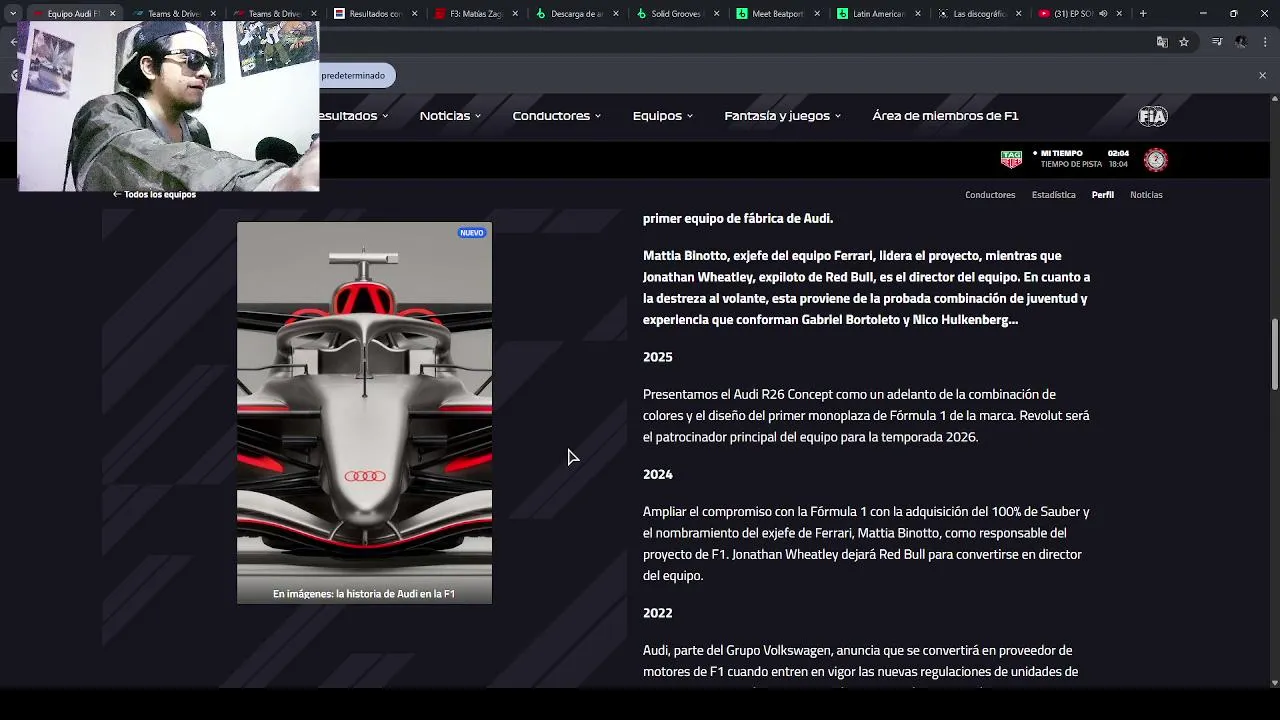
Task: Close the translation bar with X
Action: 1262,75
